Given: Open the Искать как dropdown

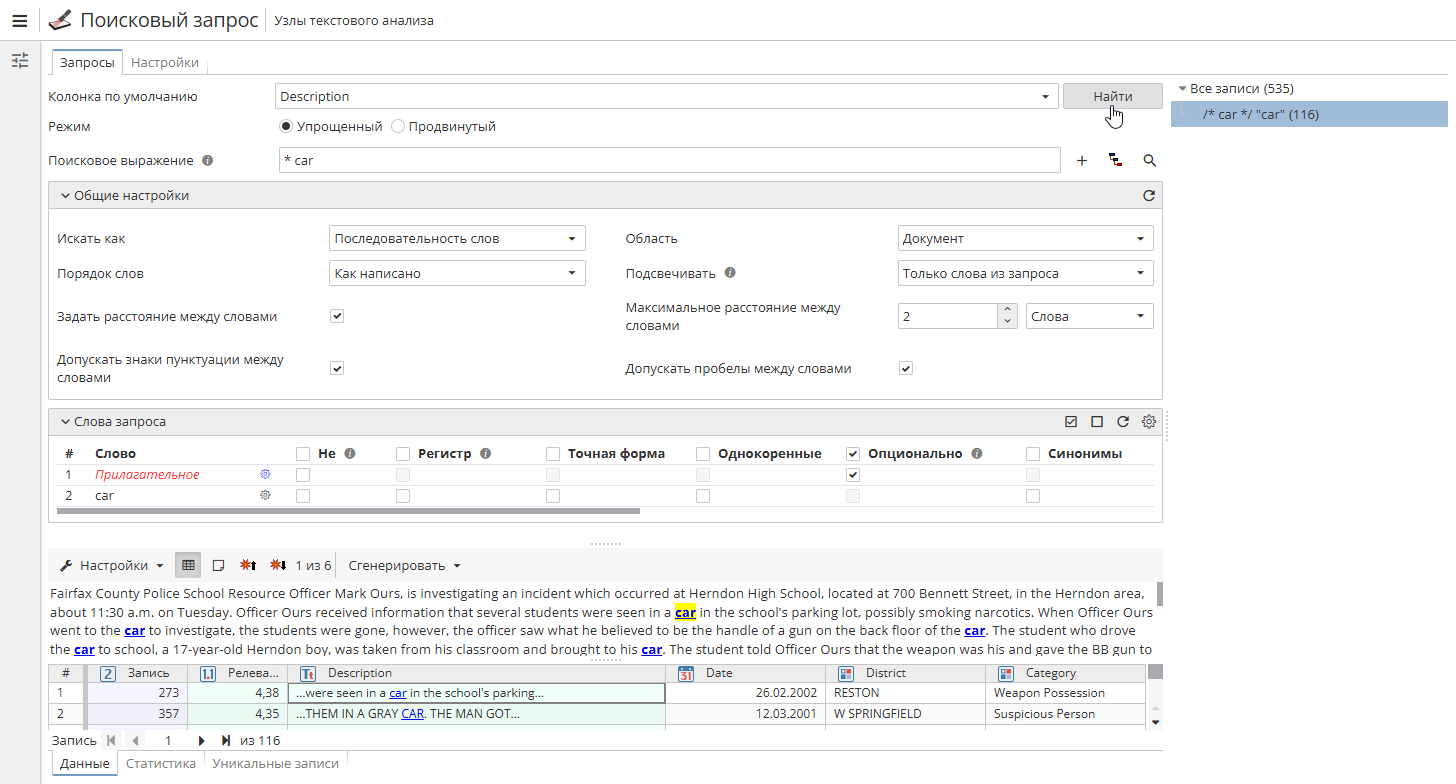Looking at the screenshot, I should click(x=457, y=239).
